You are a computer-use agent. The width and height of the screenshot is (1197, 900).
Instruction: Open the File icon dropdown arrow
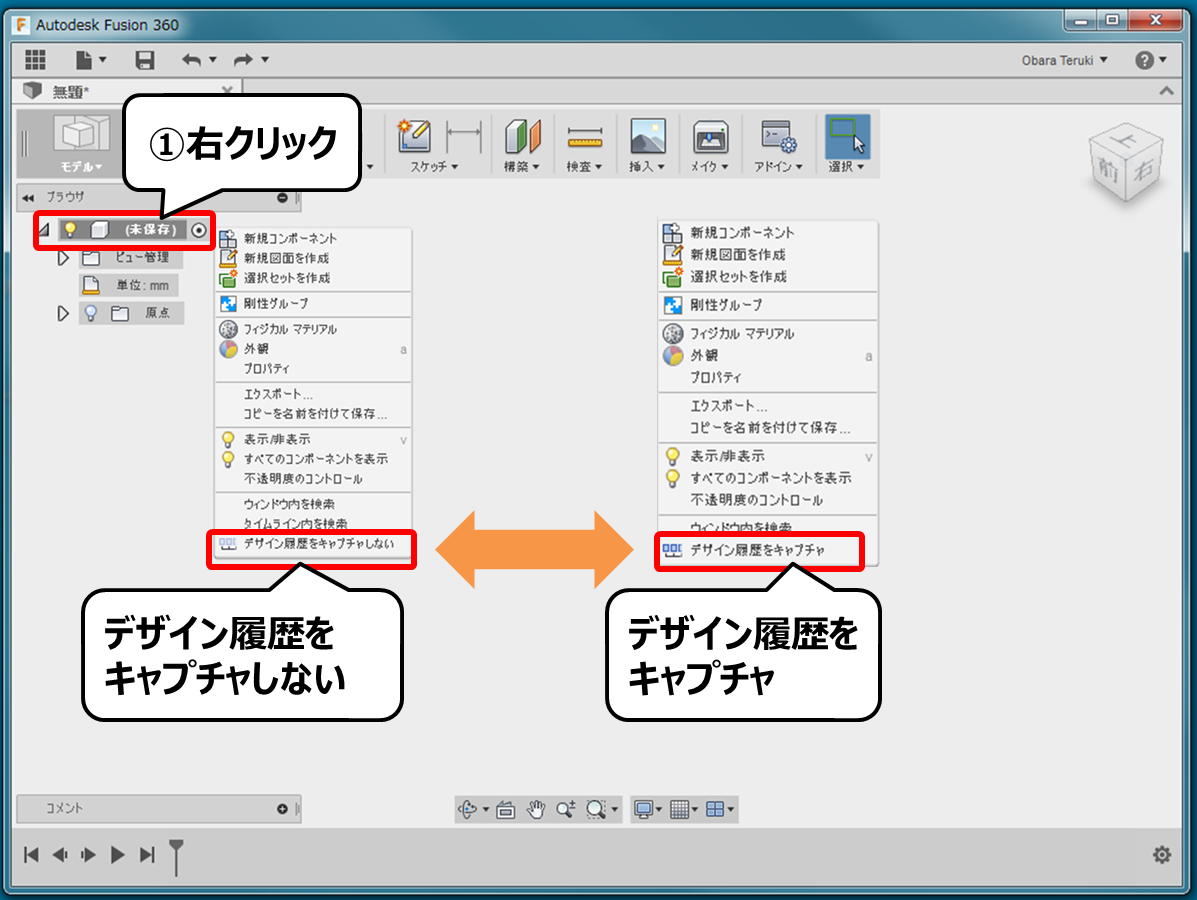(102, 60)
